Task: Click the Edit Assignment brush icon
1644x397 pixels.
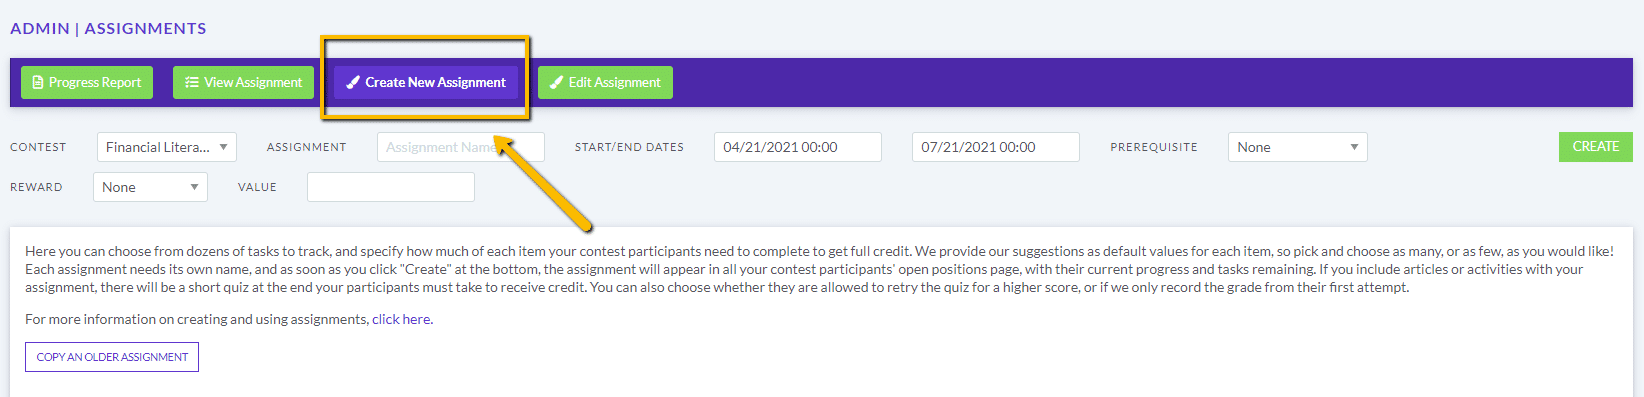Action: click(557, 83)
